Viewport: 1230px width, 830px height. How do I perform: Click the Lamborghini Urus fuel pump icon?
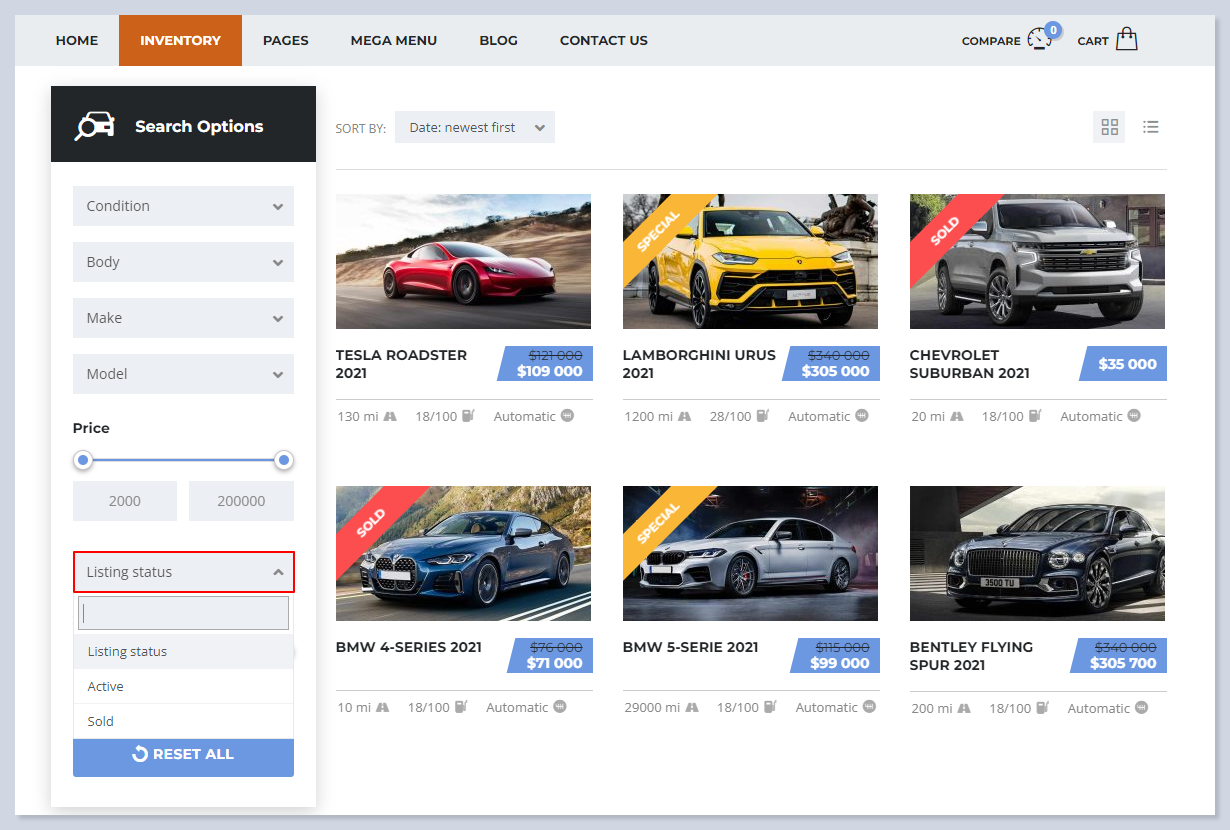[763, 416]
